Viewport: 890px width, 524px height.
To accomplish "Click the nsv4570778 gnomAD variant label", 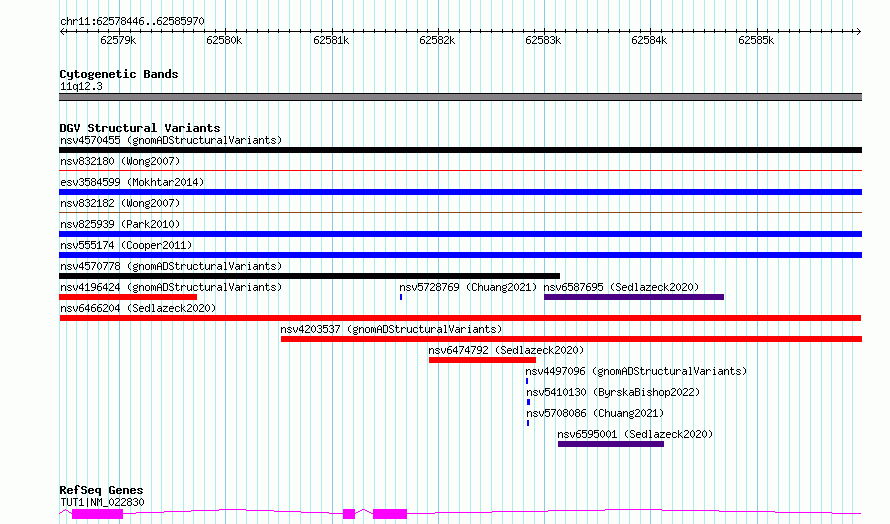I will tap(171, 266).
